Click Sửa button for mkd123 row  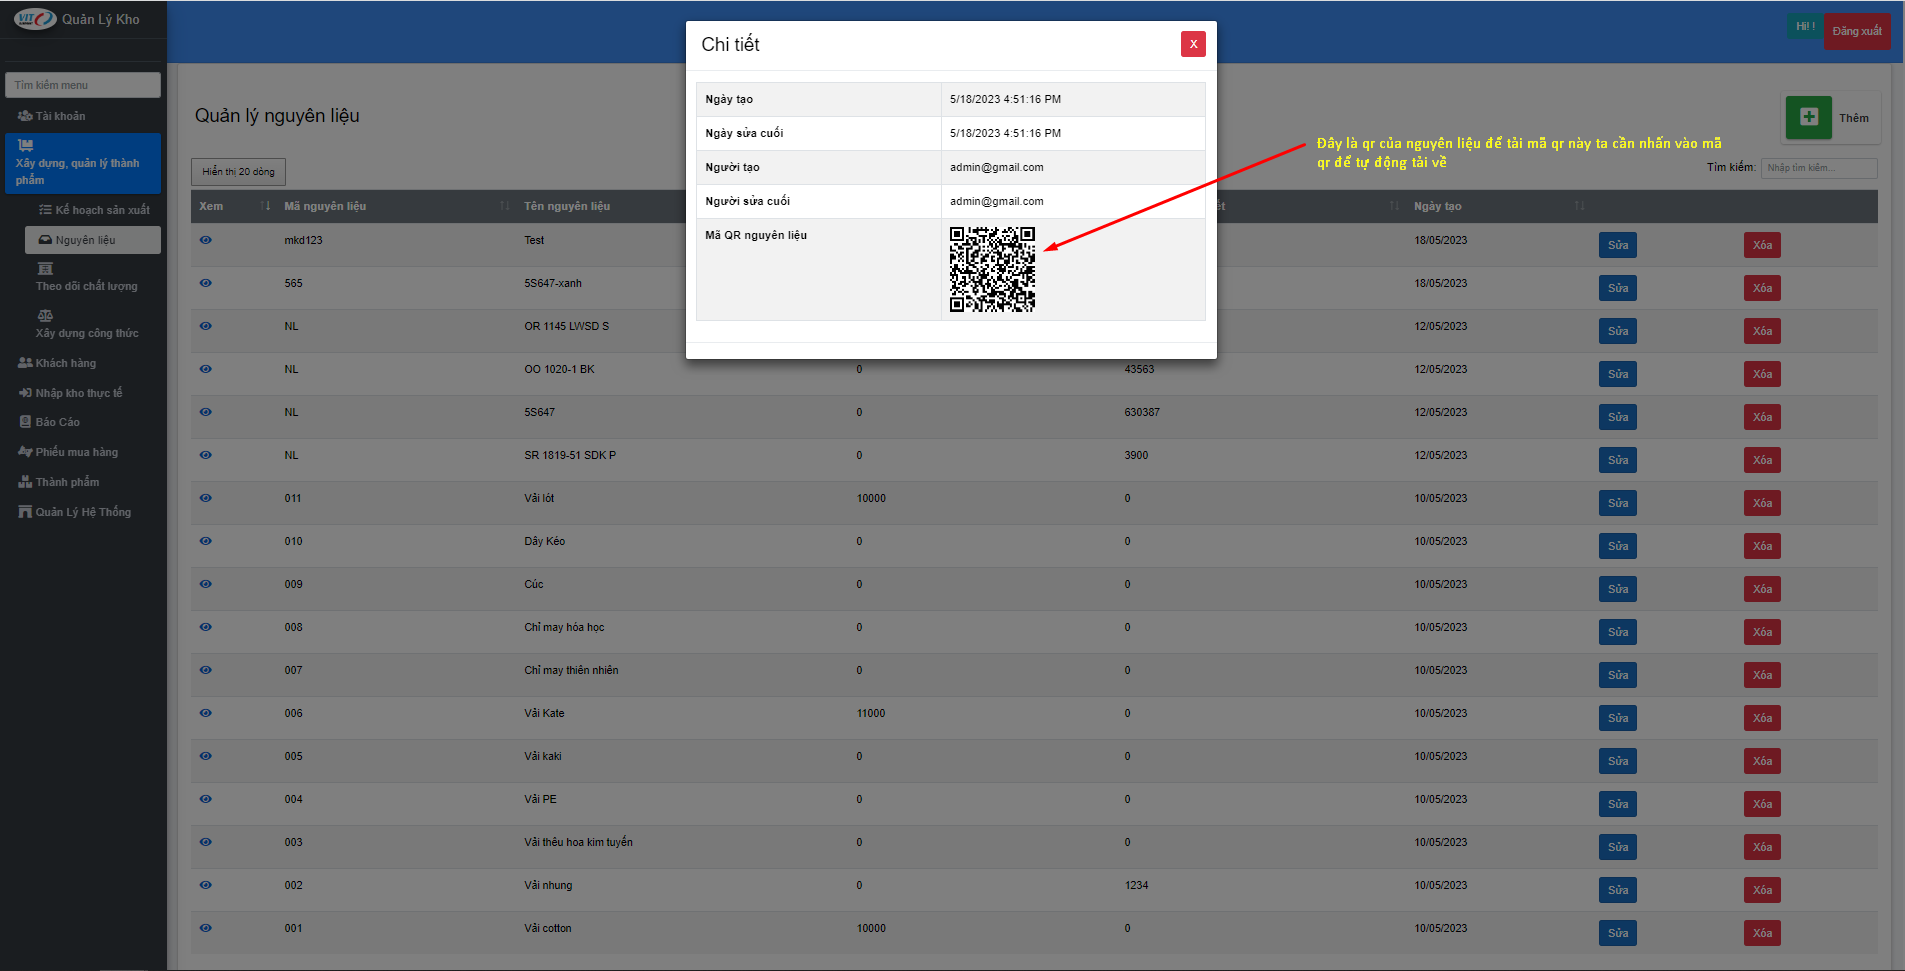pos(1618,245)
